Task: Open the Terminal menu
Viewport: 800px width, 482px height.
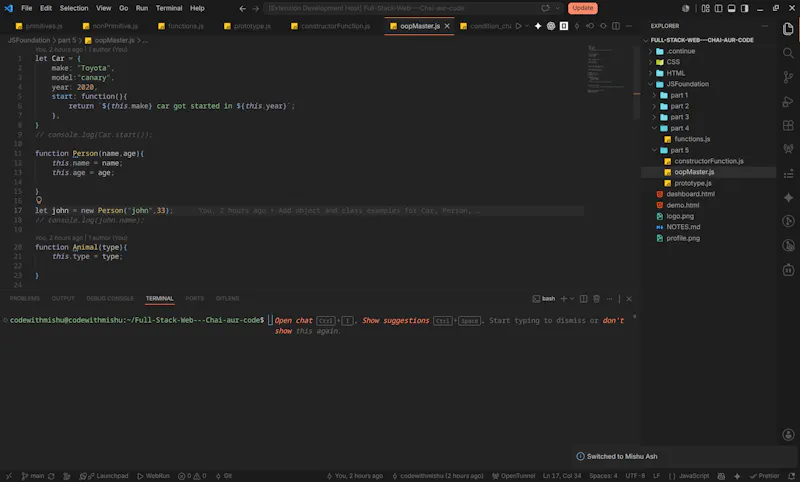Action: tap(169, 8)
